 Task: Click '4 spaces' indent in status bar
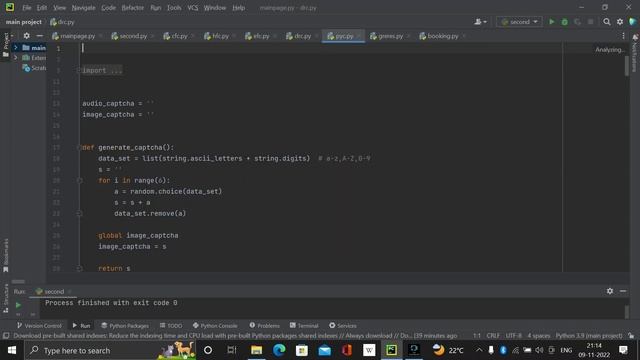539,336
